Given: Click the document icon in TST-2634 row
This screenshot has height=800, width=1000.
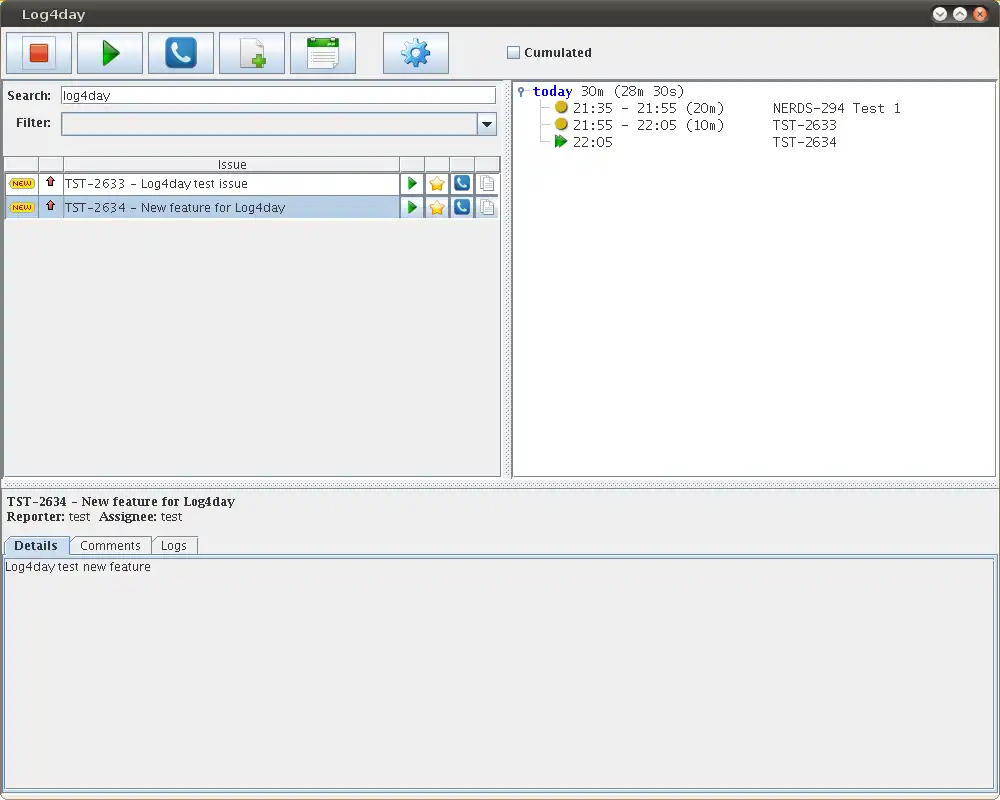Looking at the screenshot, I should 487,207.
